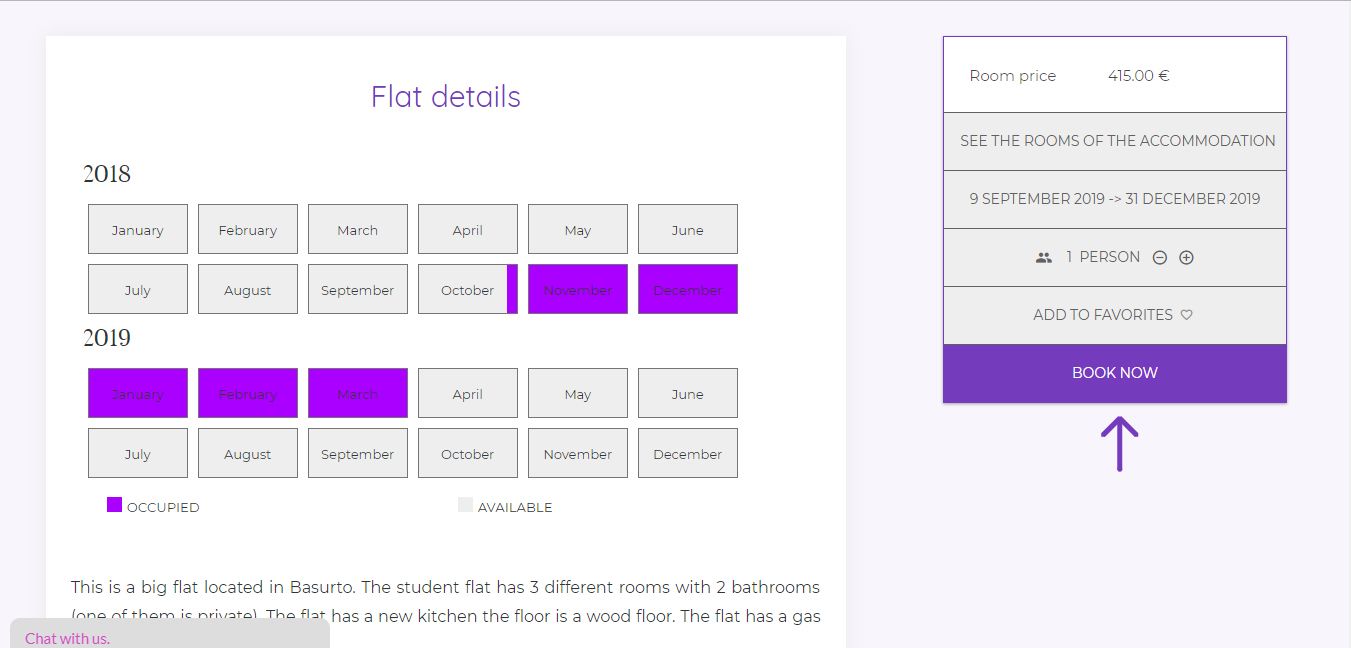Select the occupied March 2019 cell
The height and width of the screenshot is (648, 1351).
358,394
